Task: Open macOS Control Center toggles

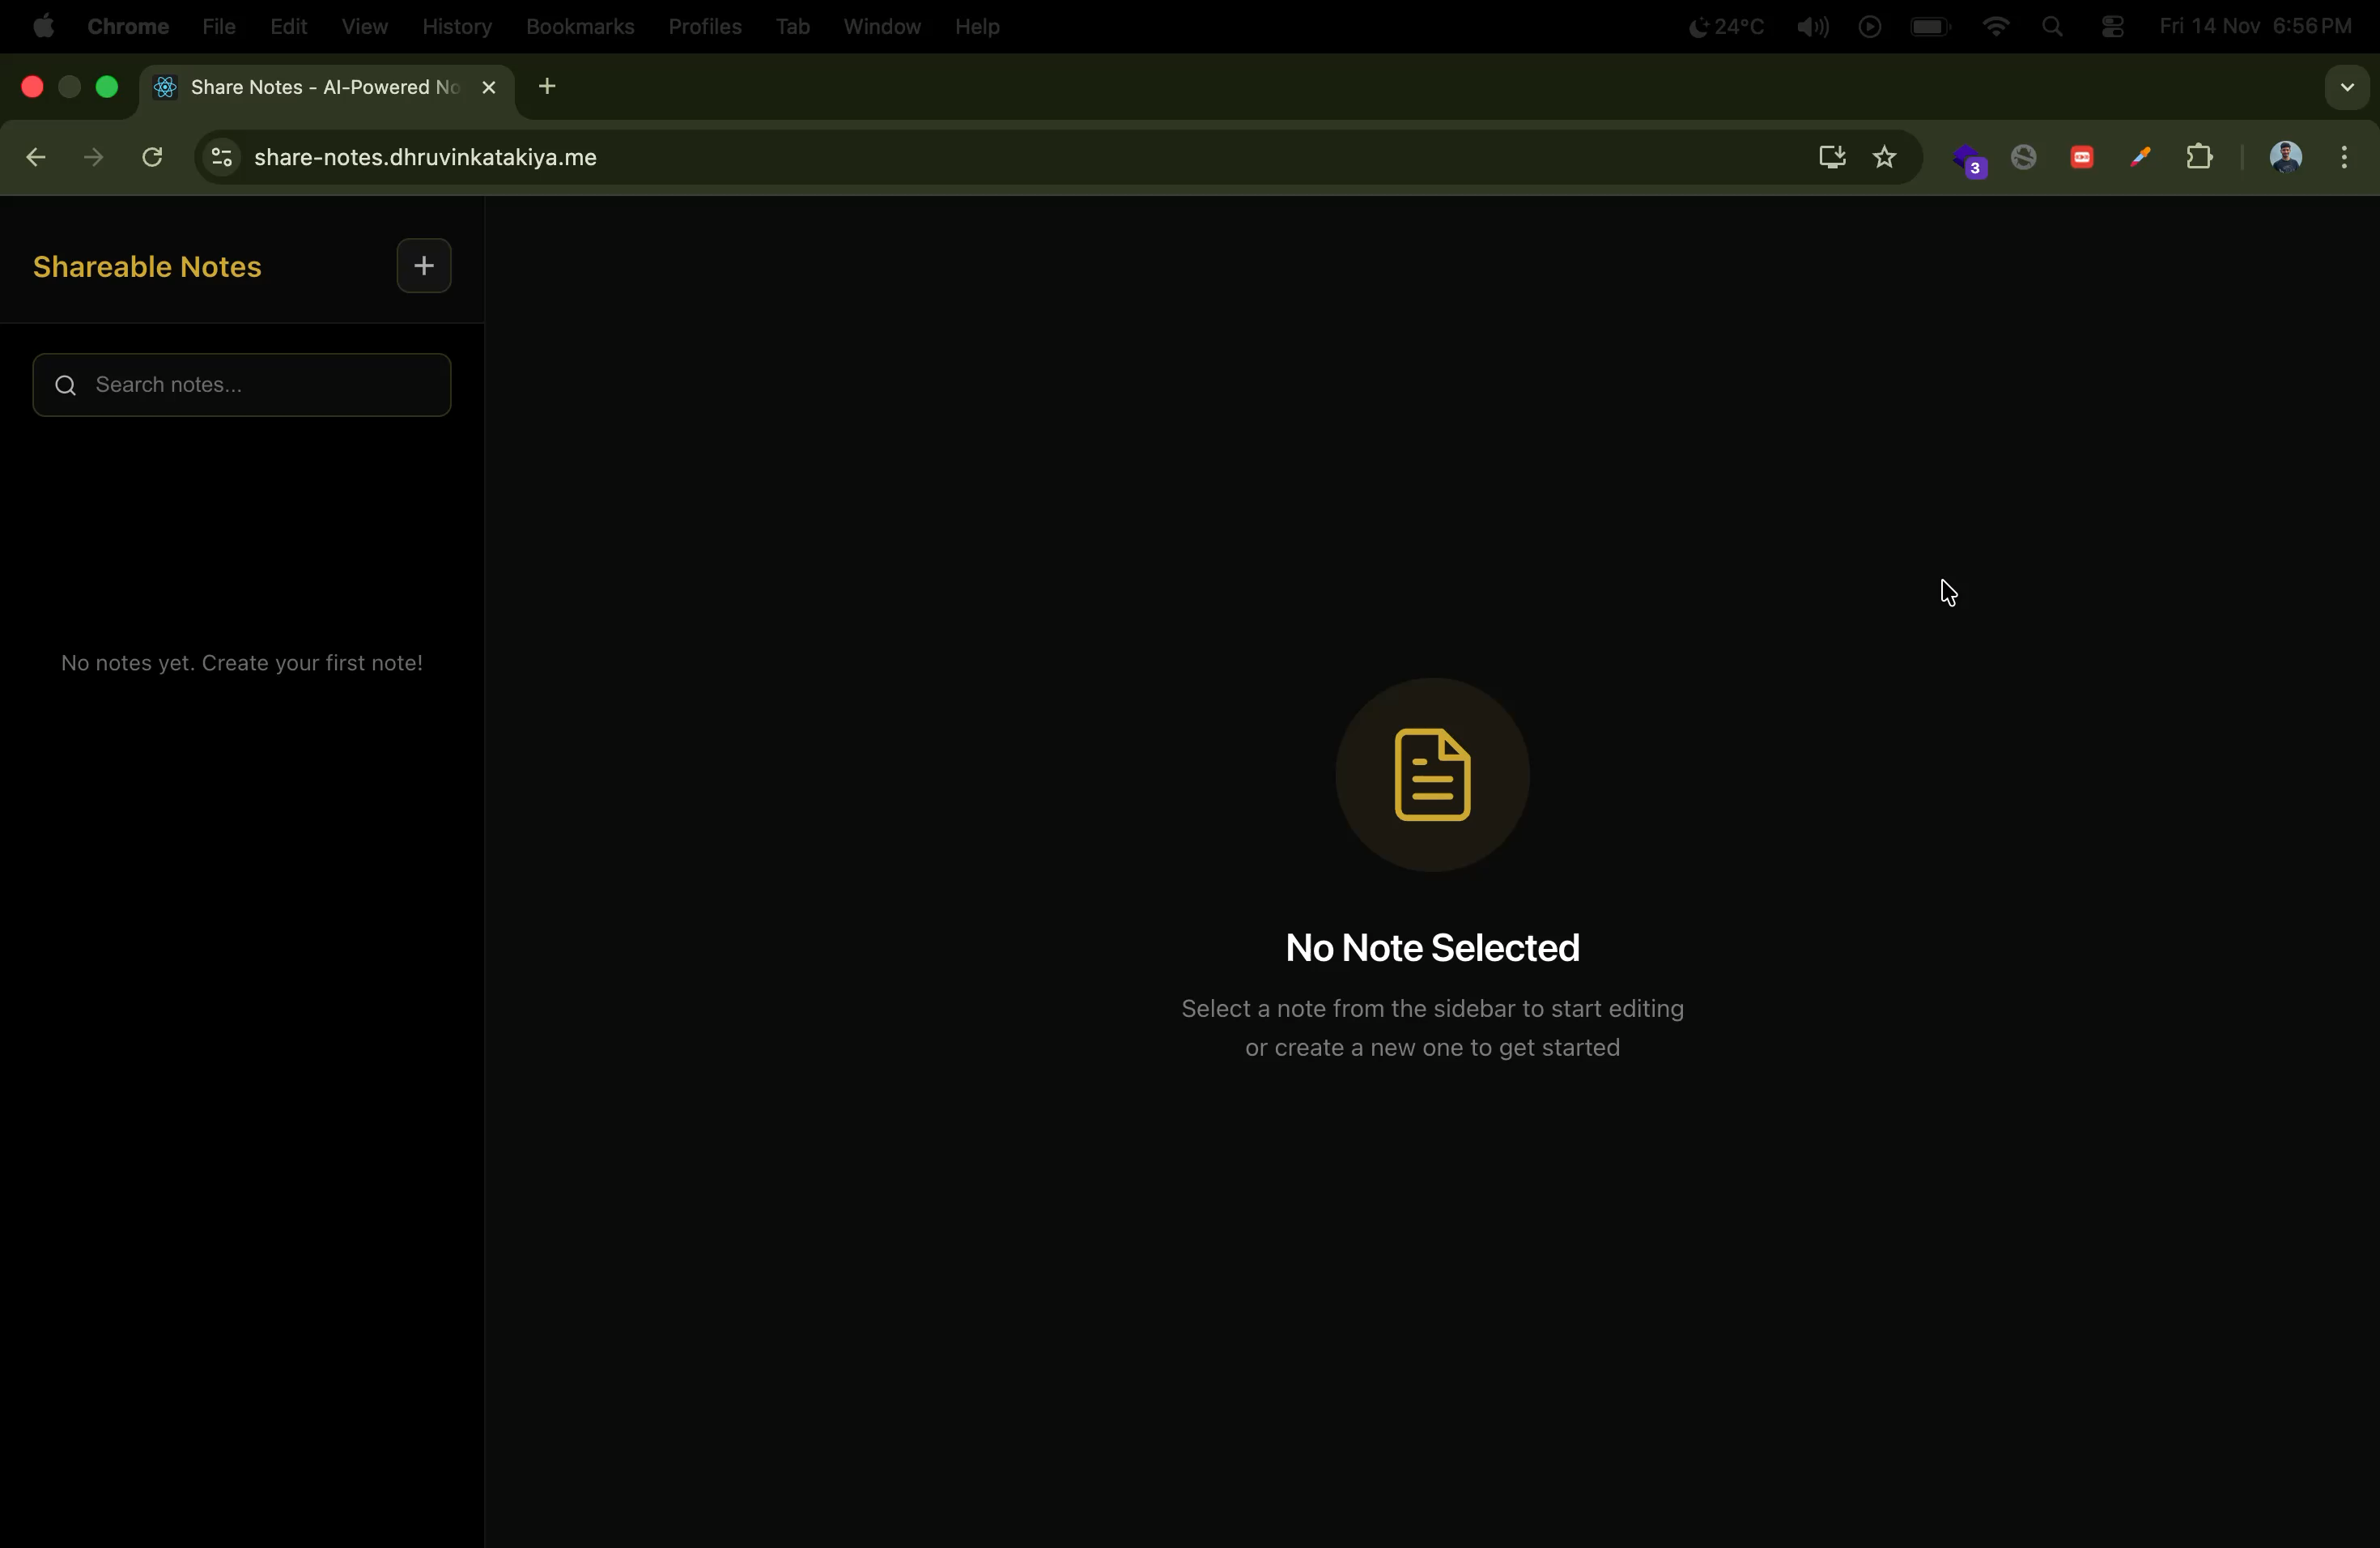Action: click(2113, 26)
